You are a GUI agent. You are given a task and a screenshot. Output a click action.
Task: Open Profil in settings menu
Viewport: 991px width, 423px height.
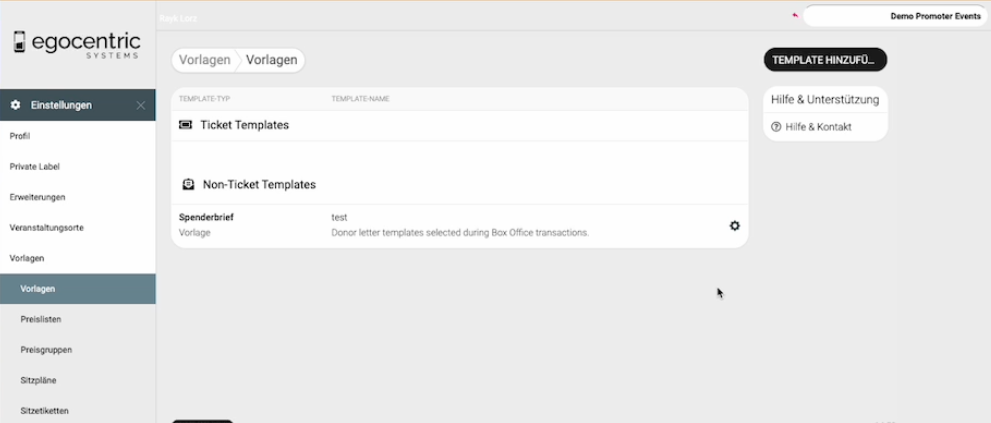tap(21, 135)
